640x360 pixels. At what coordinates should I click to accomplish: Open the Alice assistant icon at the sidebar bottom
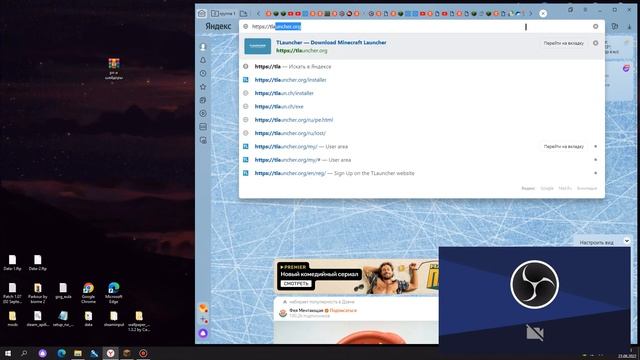[203, 333]
